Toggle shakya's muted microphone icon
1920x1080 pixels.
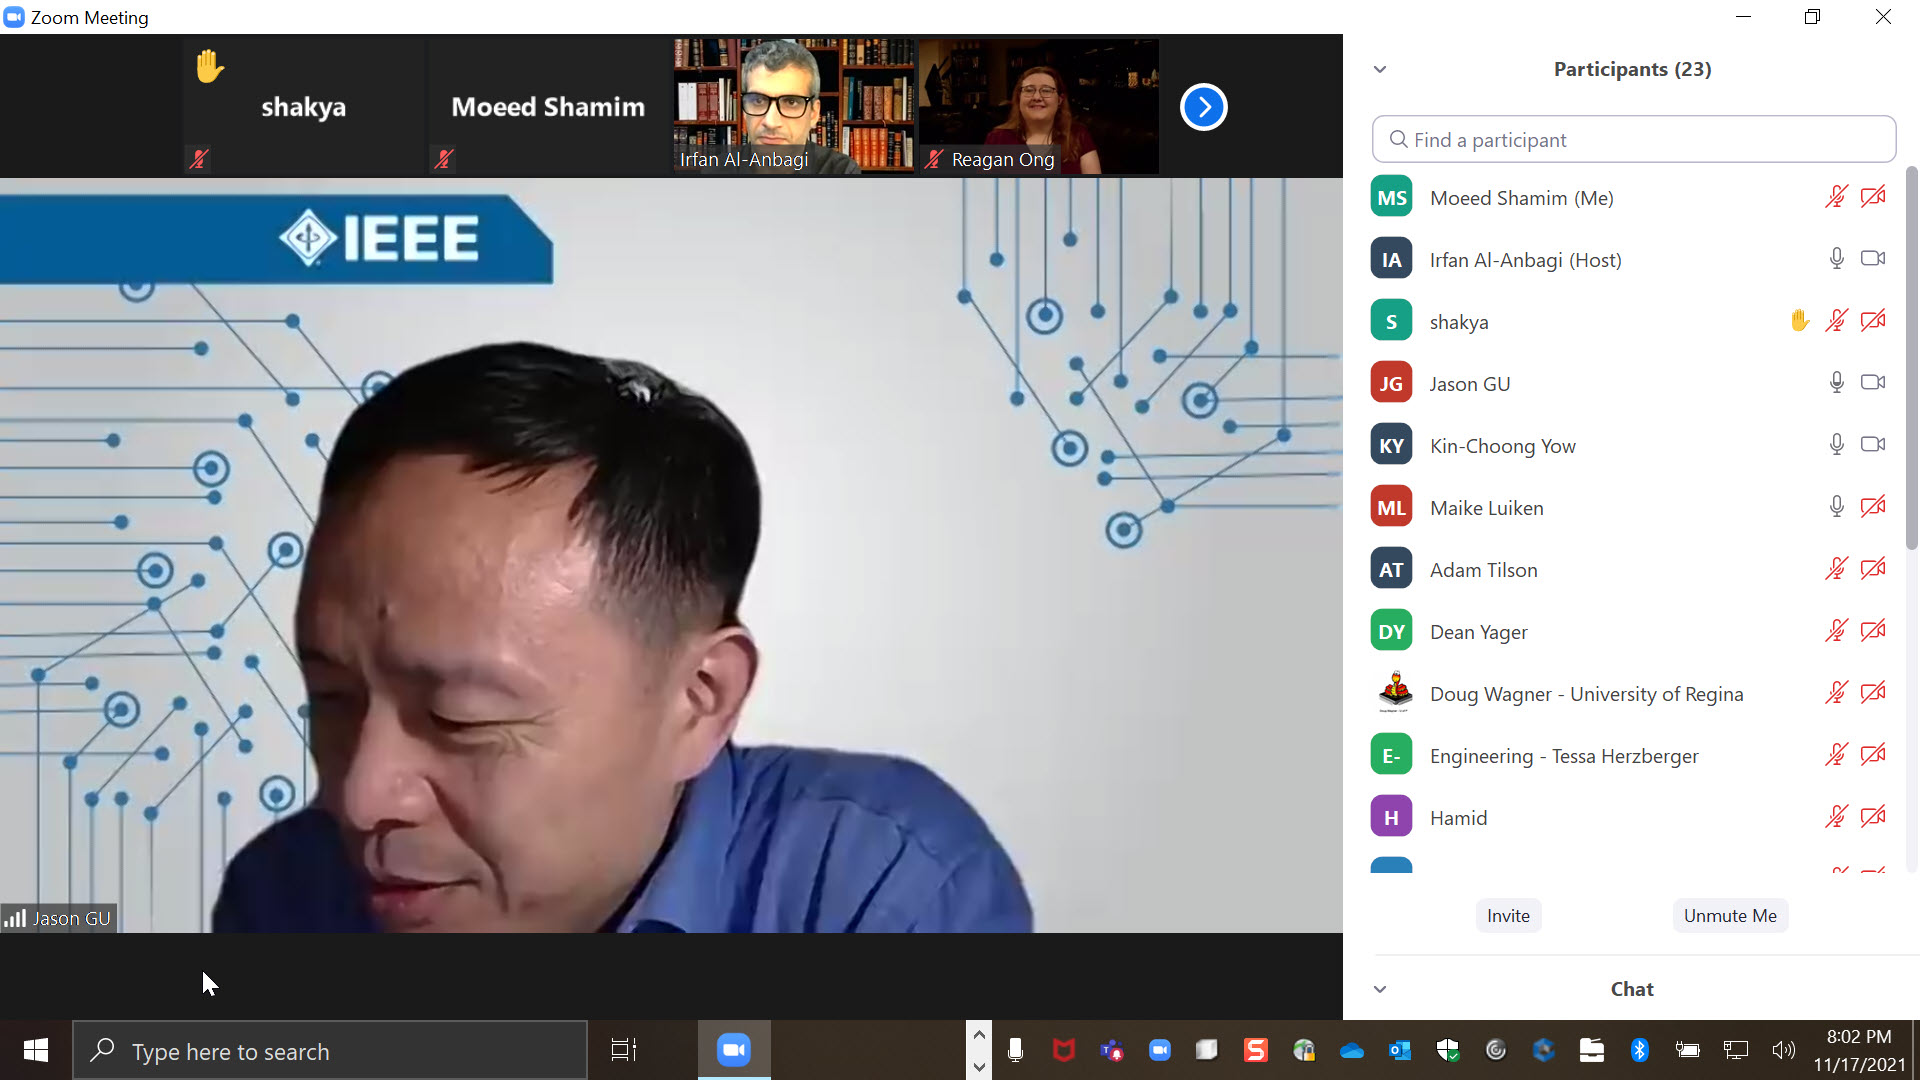click(x=1836, y=321)
